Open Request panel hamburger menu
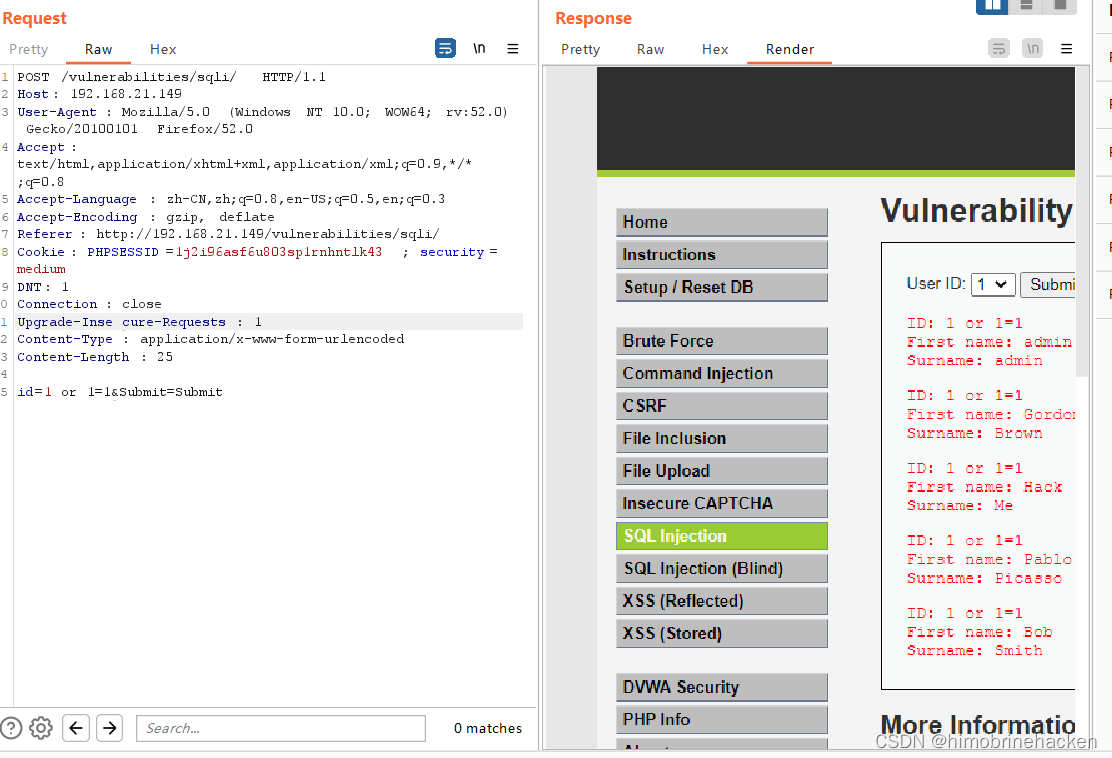 coord(513,49)
